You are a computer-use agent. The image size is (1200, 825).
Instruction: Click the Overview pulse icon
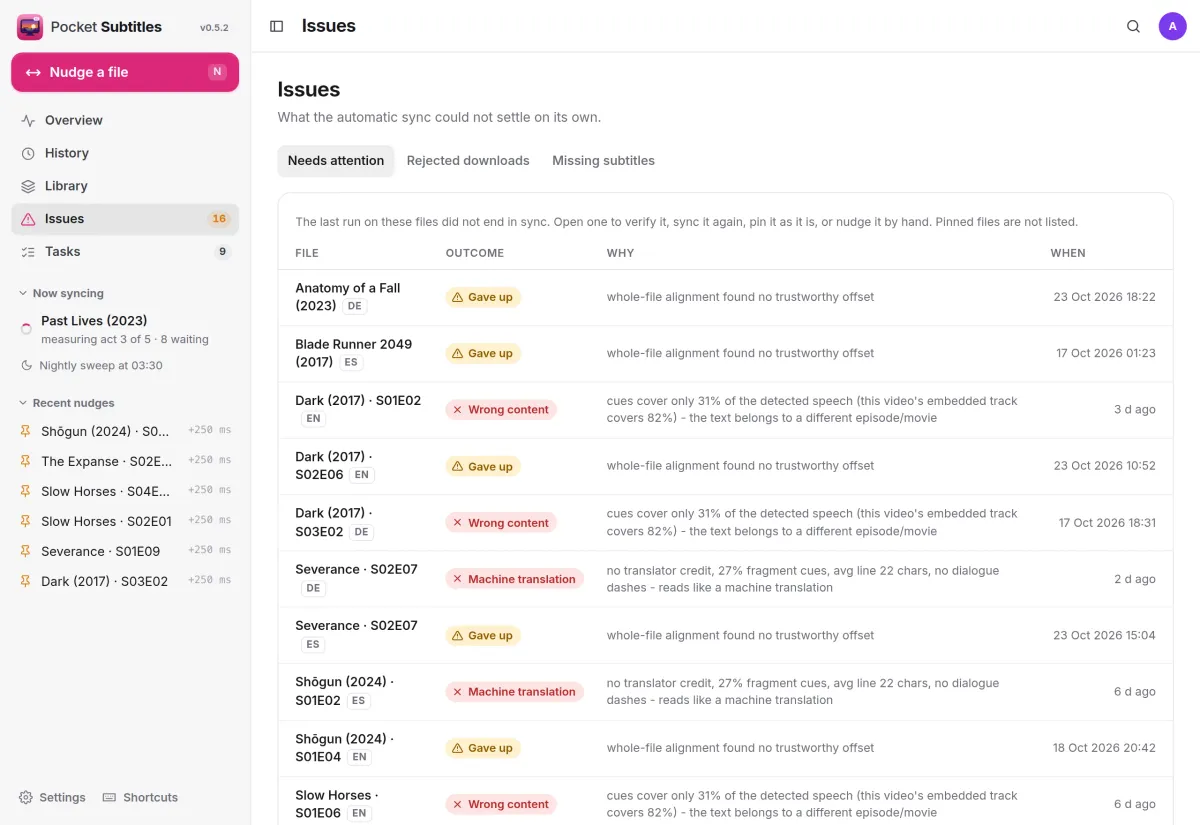point(28,120)
